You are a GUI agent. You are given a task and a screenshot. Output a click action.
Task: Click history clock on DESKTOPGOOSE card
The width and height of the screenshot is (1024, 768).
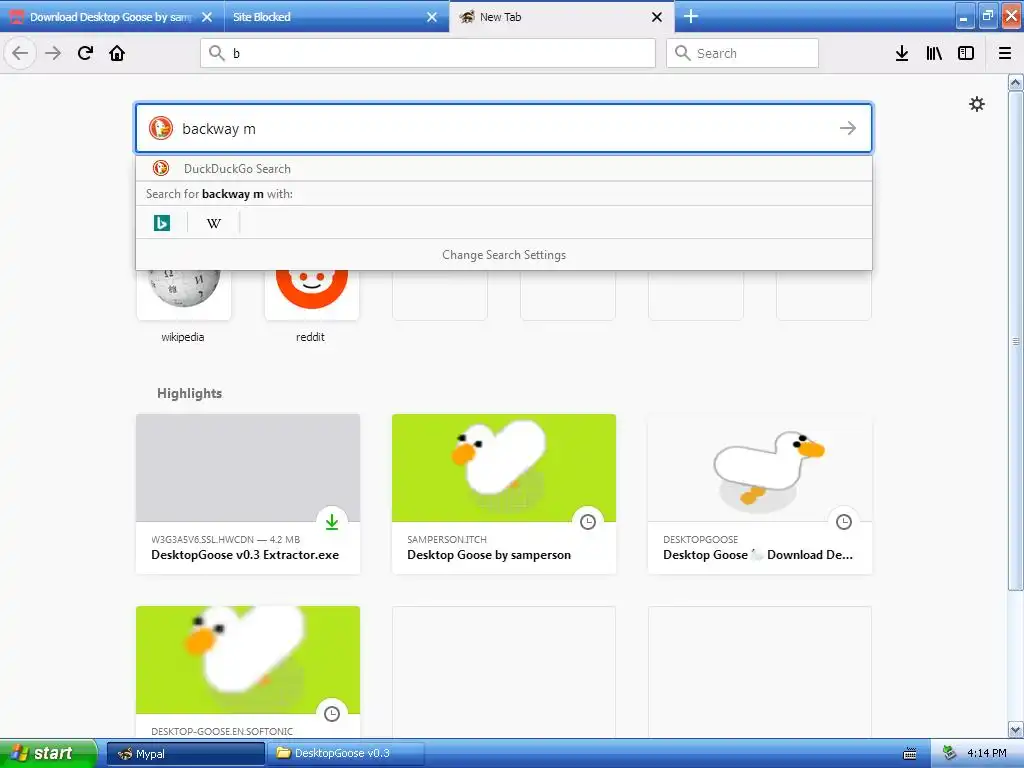coord(844,522)
